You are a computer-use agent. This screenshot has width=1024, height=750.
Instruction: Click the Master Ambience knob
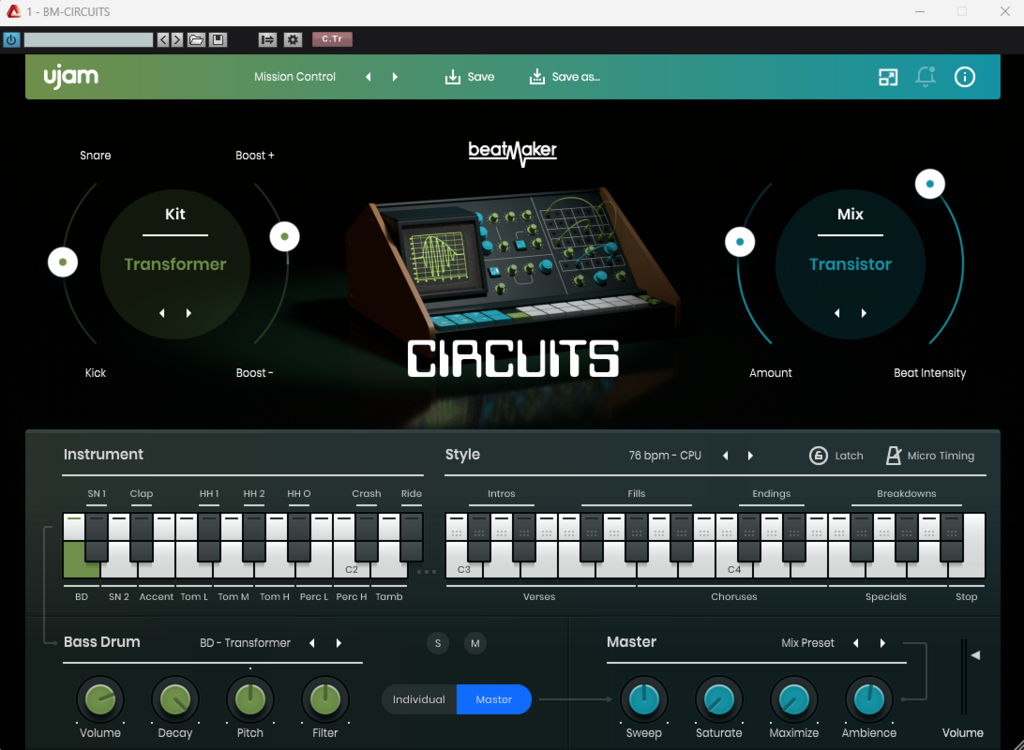point(869,700)
